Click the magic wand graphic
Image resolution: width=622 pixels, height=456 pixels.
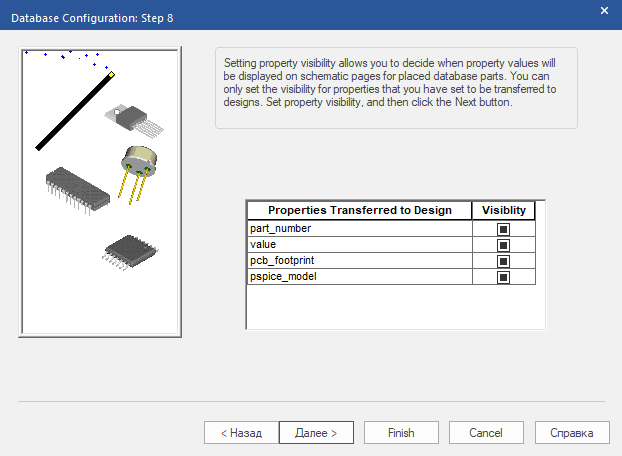[75, 110]
